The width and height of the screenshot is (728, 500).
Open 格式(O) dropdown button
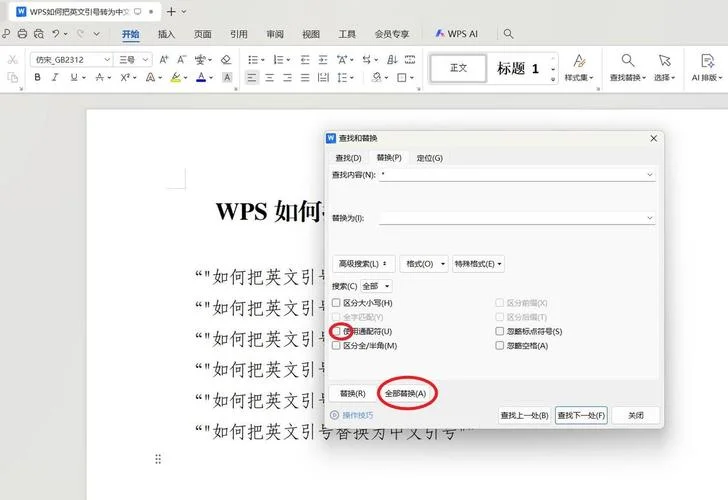coord(424,264)
